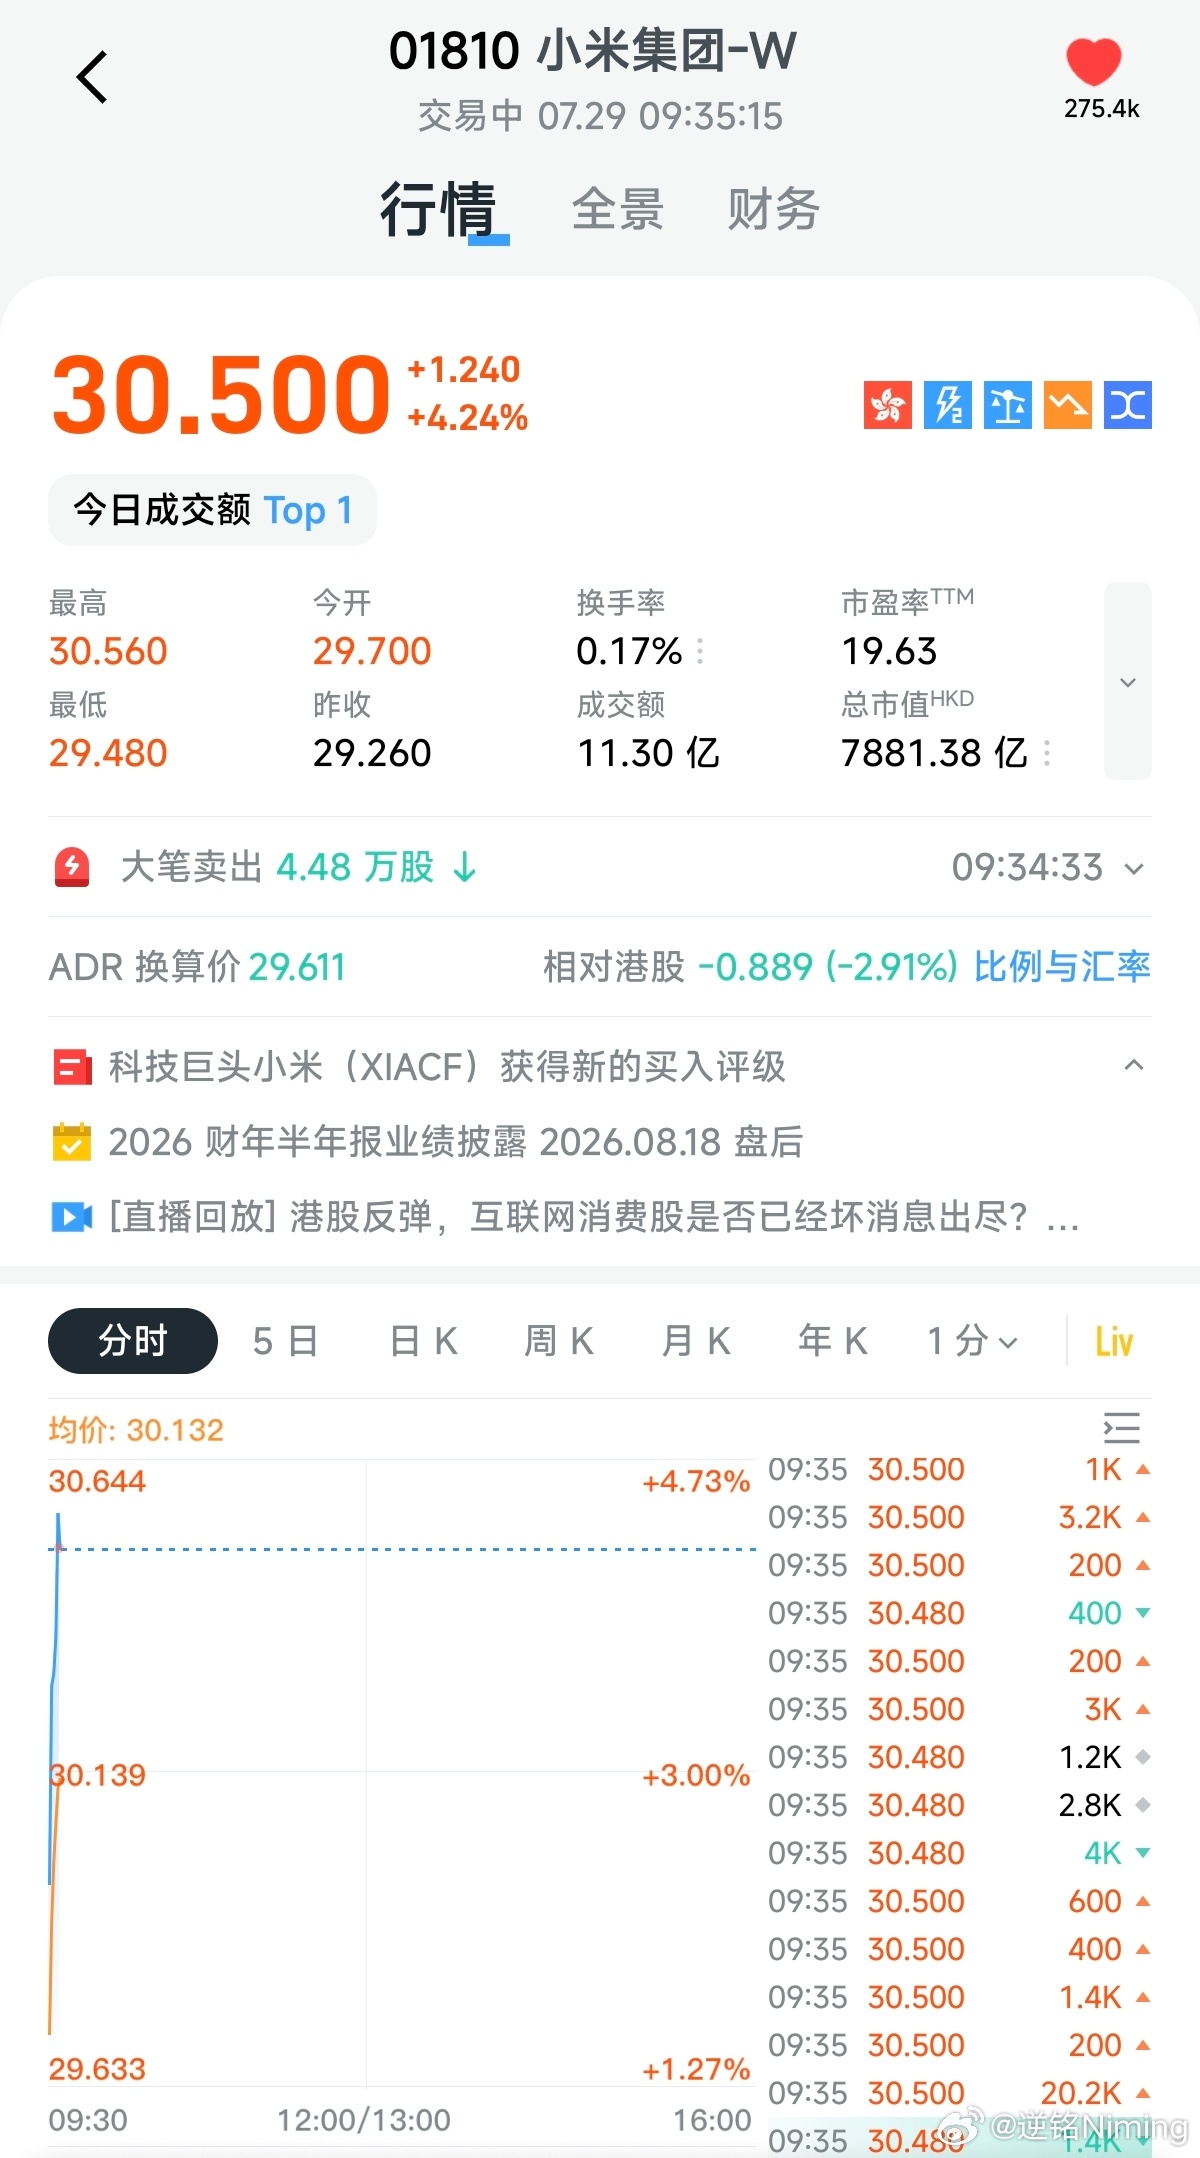Select the 日K chart tab
The image size is (1200, 2158).
coord(424,1341)
